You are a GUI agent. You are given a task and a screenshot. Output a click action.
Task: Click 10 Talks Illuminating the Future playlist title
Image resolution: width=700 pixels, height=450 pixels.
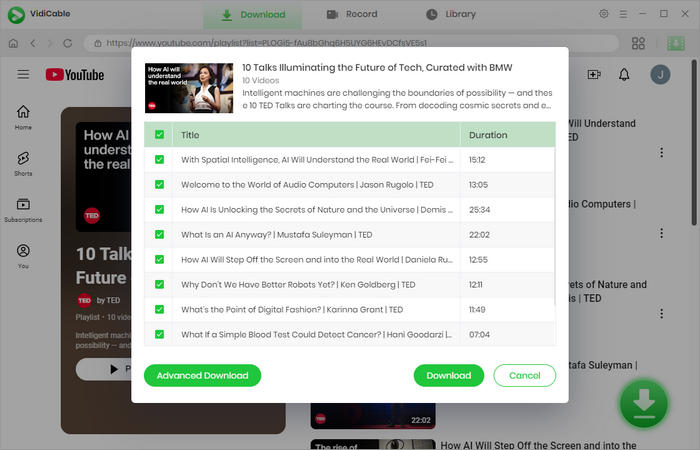pyautogui.click(x=377, y=67)
